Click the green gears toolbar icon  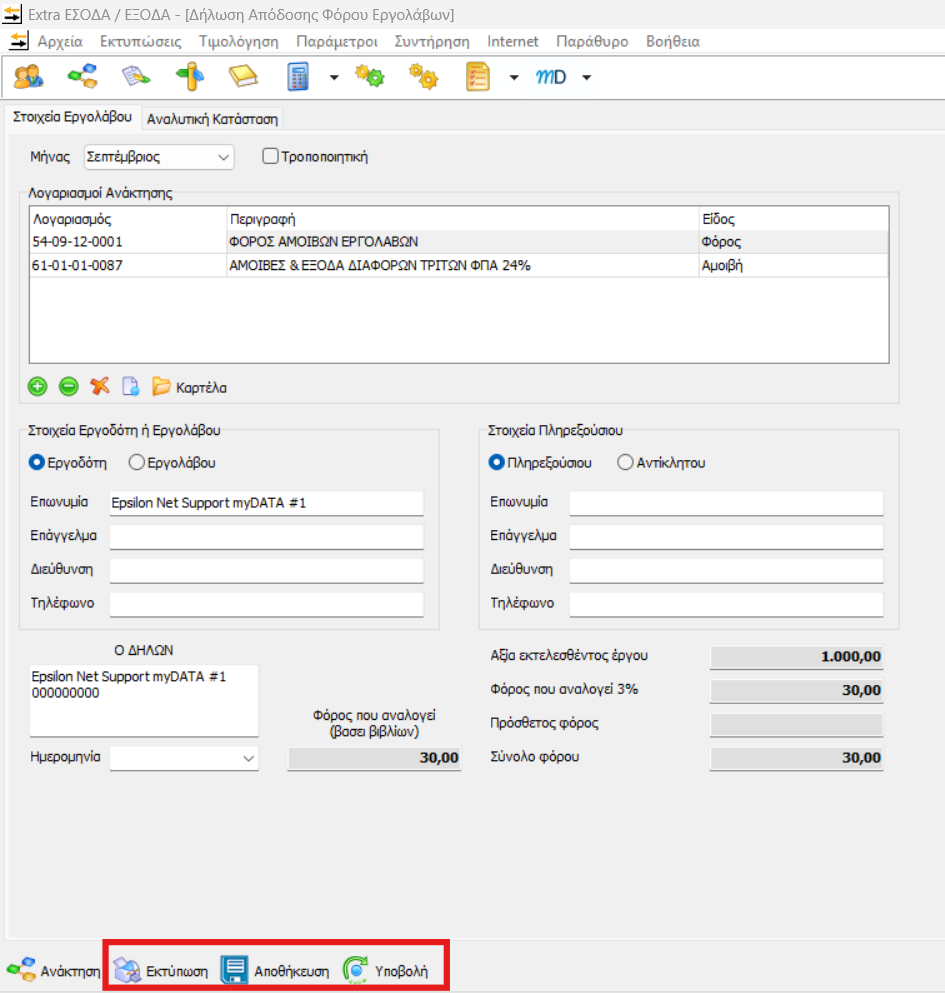(370, 77)
